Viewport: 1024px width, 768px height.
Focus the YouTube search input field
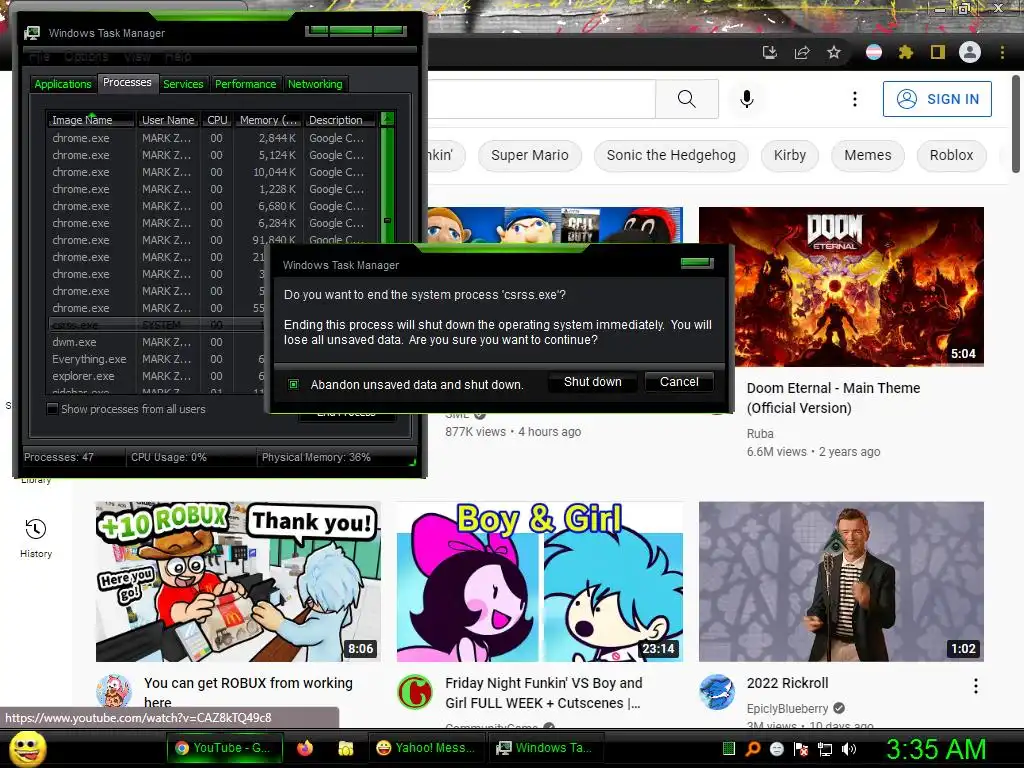pyautogui.click(x=541, y=99)
